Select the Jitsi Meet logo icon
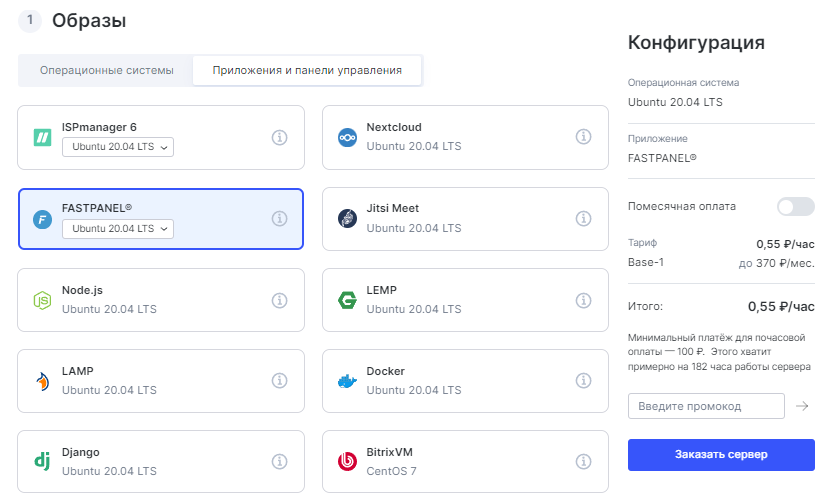 [347, 219]
